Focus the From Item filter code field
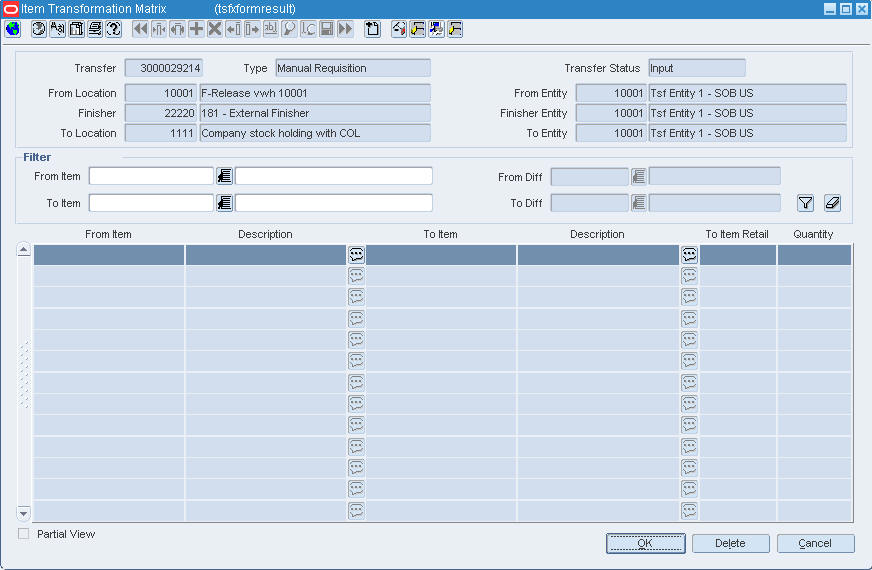Screen dimensions: 872x570 [x=151, y=176]
